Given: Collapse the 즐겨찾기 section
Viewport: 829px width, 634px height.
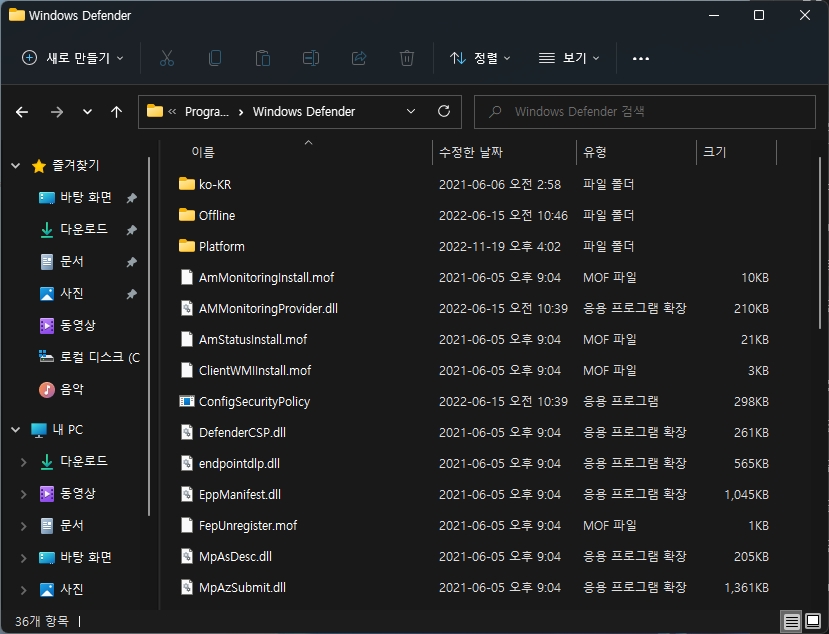Looking at the screenshot, I should (16, 166).
